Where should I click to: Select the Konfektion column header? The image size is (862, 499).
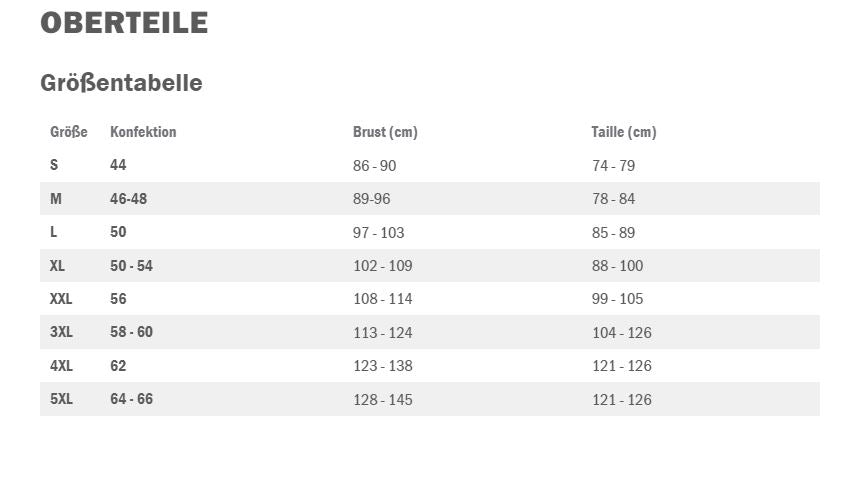click(x=143, y=132)
